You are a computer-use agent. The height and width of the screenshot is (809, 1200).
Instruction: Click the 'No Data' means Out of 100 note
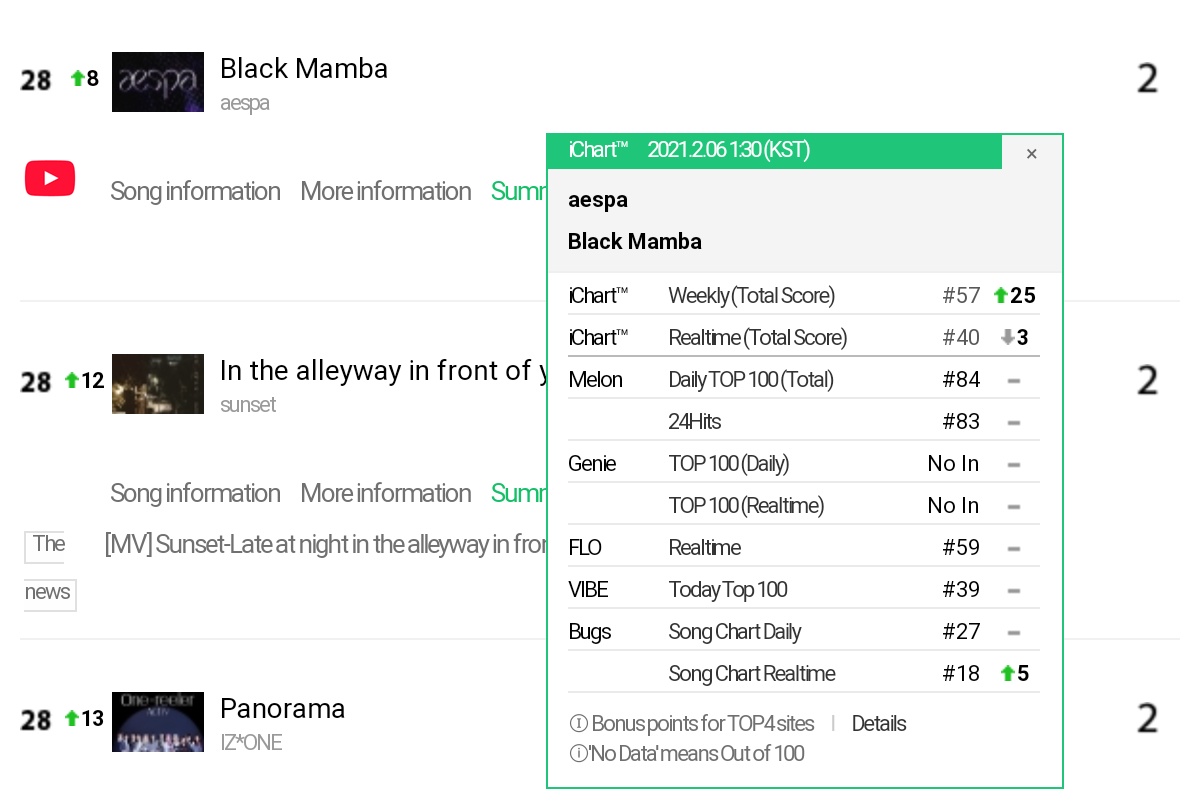pos(687,754)
